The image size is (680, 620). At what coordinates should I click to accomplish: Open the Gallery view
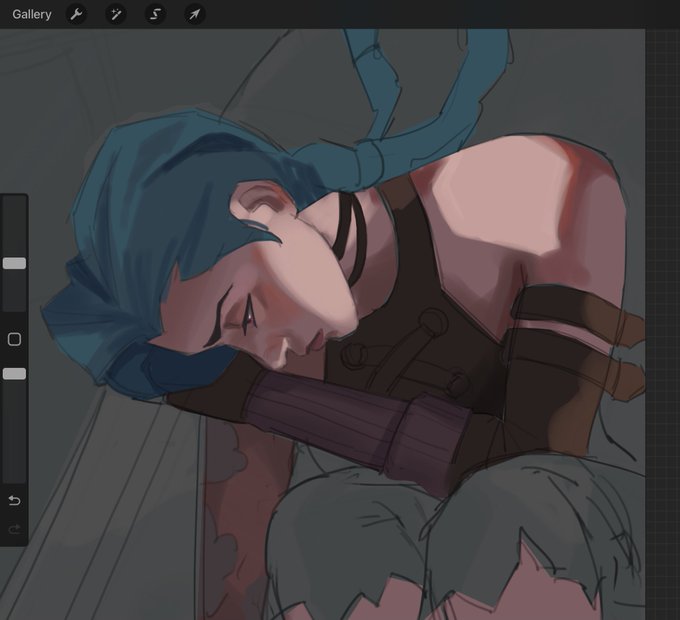32,14
